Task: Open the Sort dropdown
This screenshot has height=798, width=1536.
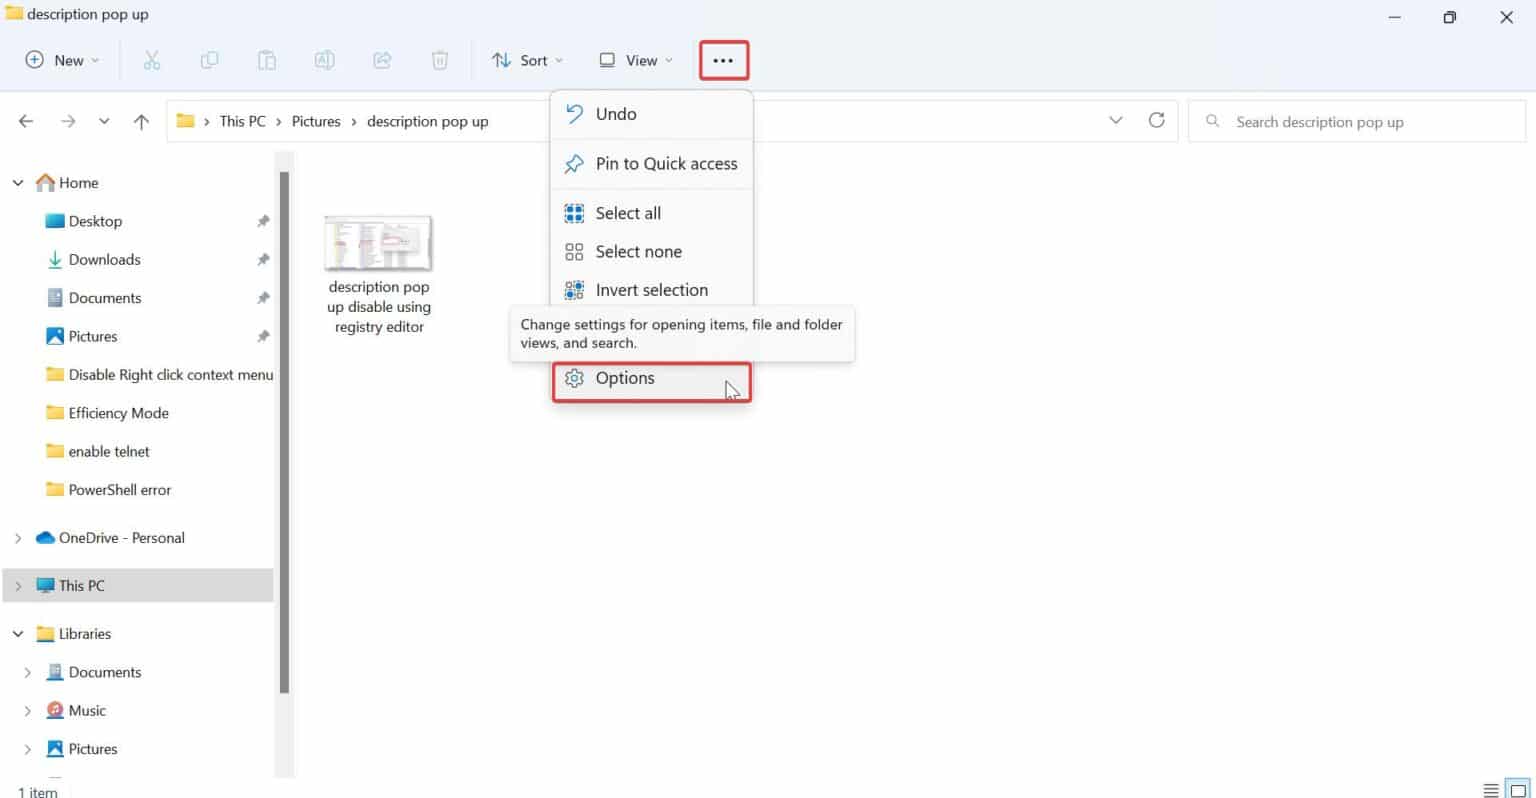Action: 527,60
